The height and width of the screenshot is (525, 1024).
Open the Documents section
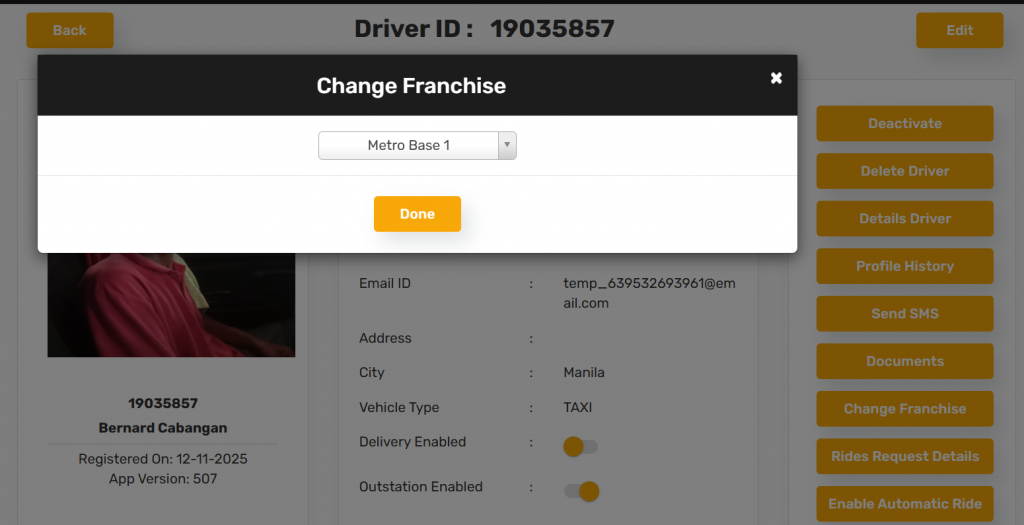tap(904, 361)
